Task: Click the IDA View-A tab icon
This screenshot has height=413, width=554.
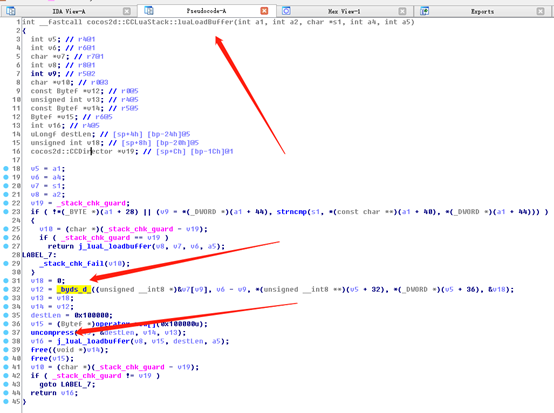Action: [x=11, y=11]
